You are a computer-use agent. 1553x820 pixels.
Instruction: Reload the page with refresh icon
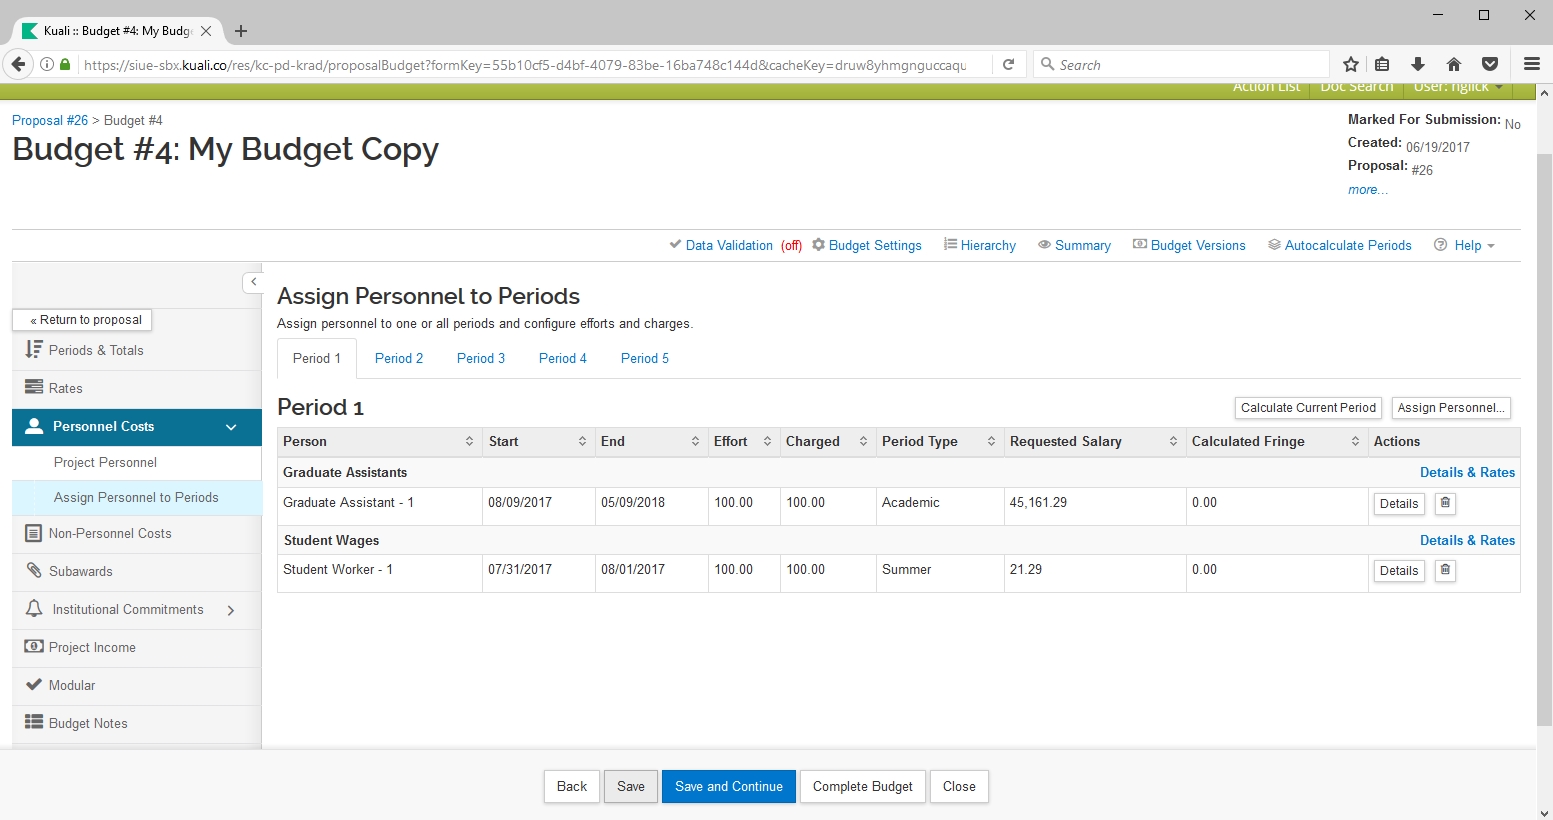point(1009,64)
